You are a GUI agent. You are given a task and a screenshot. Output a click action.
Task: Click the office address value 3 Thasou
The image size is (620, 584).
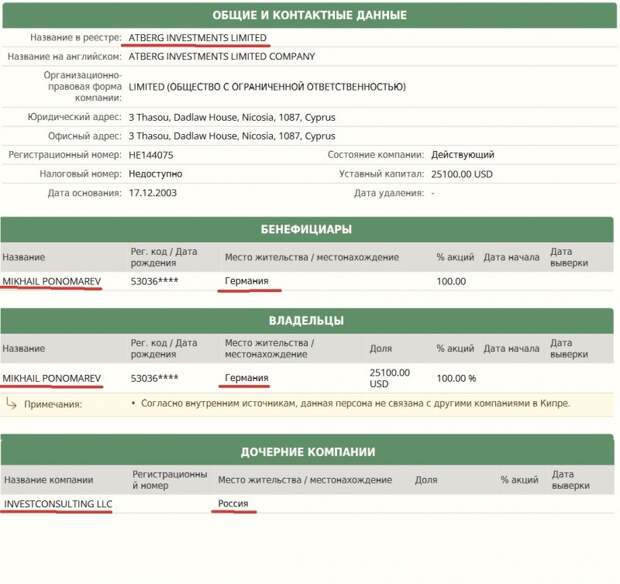point(232,136)
